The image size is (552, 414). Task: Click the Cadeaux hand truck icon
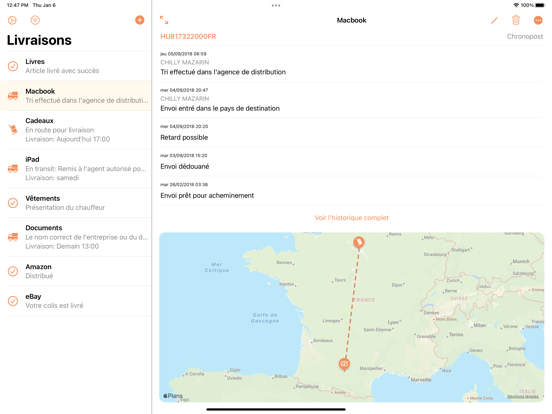pos(13,130)
